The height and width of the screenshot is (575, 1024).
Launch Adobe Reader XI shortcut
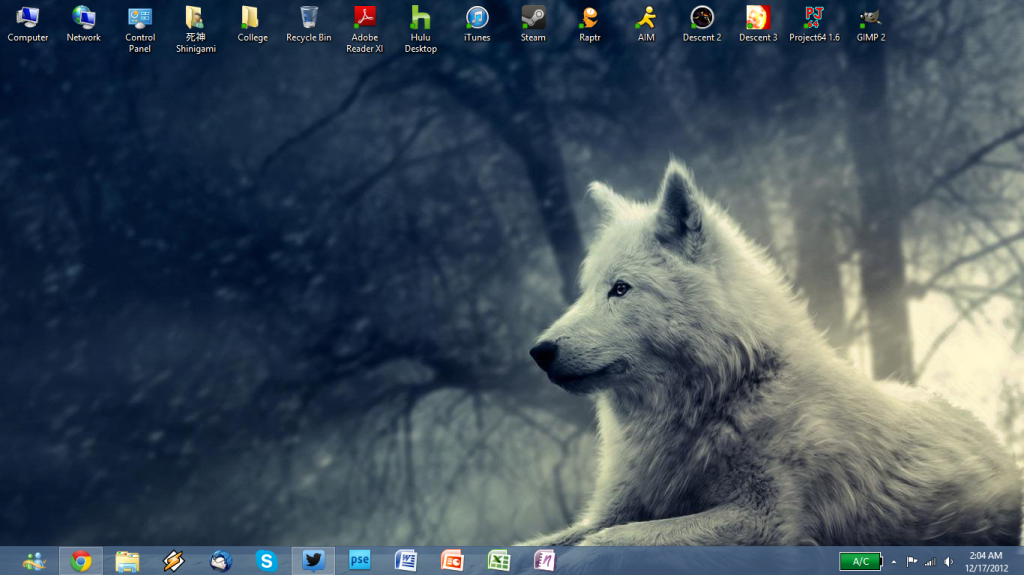(x=364, y=29)
